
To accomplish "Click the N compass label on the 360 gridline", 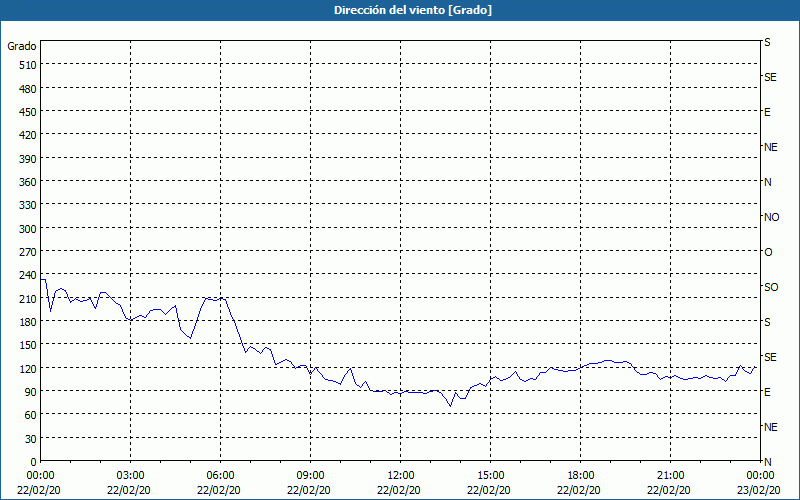I will tap(768, 182).
